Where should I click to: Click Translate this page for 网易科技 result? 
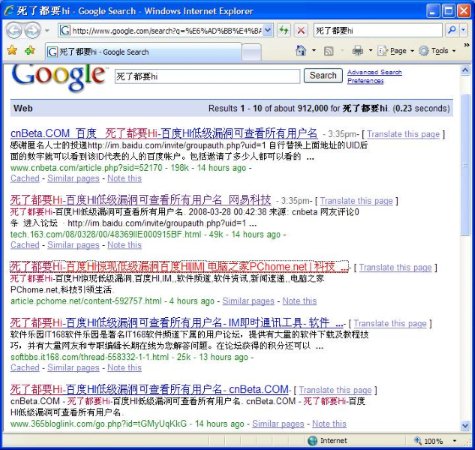pyautogui.click(x=356, y=201)
